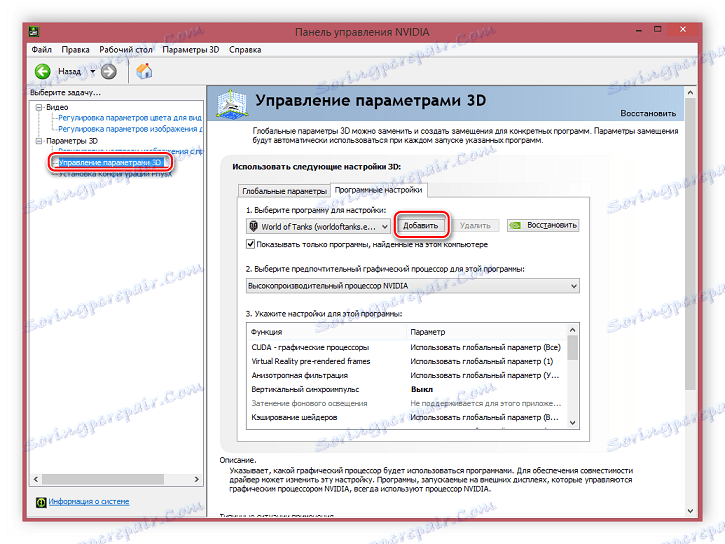Image resolution: width=725 pixels, height=544 pixels.
Task: Click the Выкл parameter value
Action: coord(422,390)
